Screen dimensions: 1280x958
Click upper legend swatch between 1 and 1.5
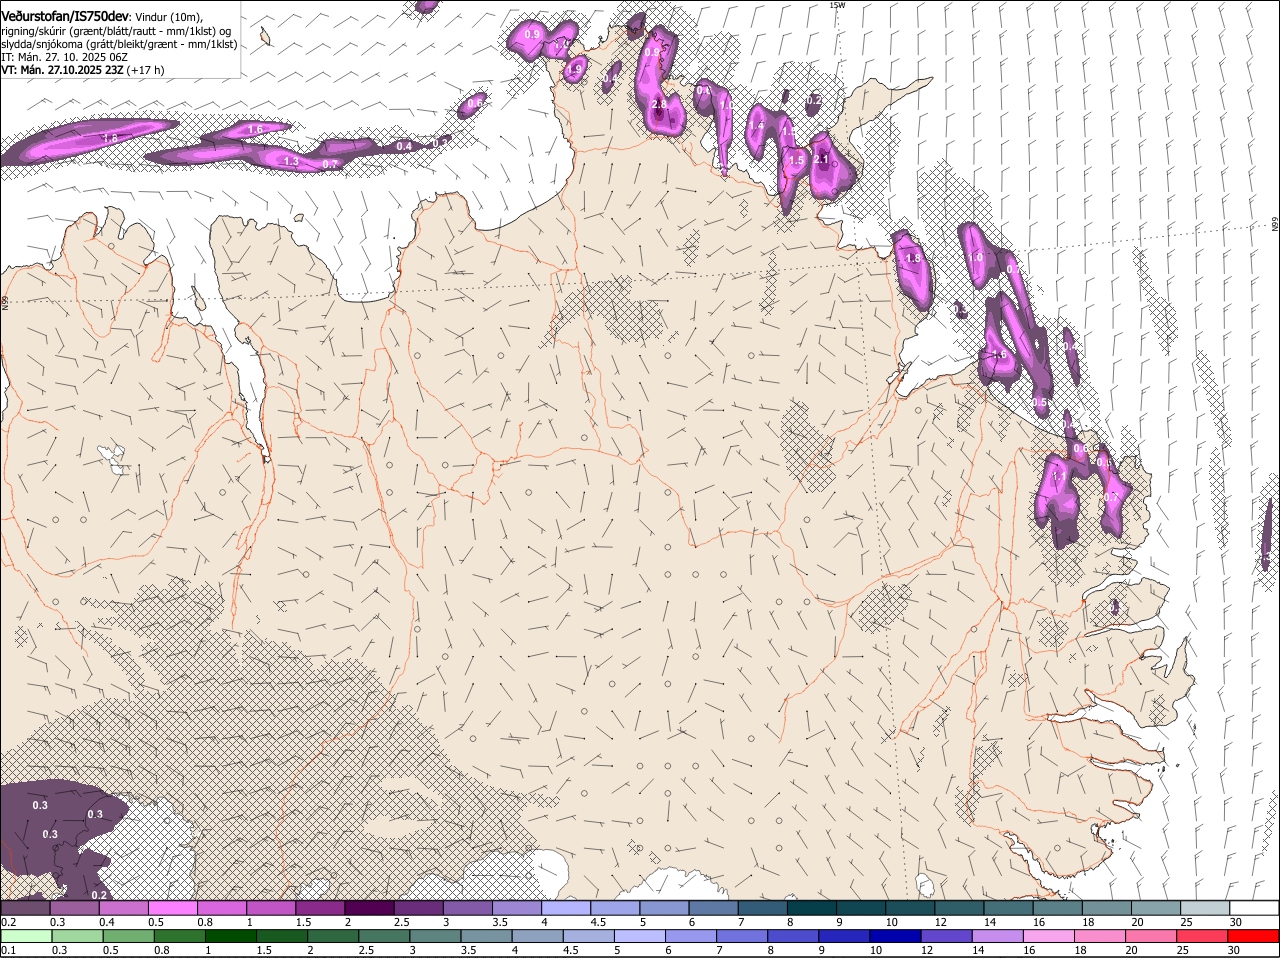click(x=271, y=908)
